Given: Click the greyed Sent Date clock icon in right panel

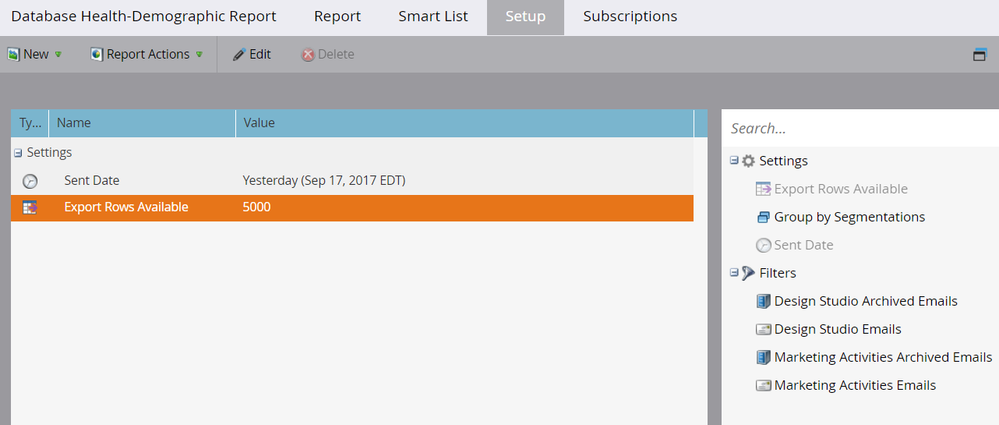Looking at the screenshot, I should pyautogui.click(x=763, y=245).
